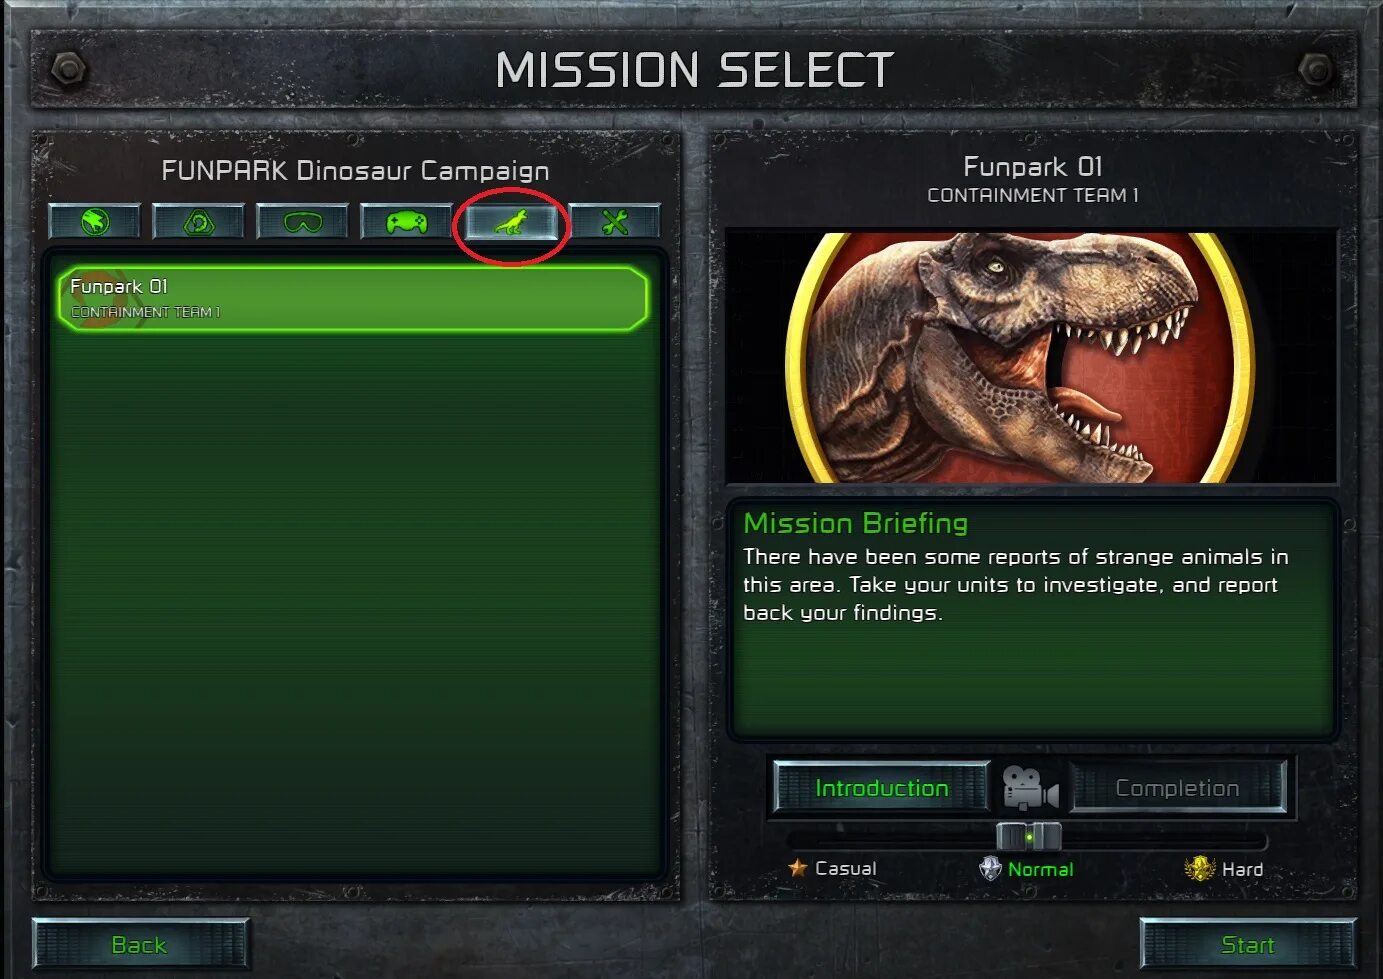The width and height of the screenshot is (1383, 979).
Task: Choose Hard difficulty label
Action: 1242,869
